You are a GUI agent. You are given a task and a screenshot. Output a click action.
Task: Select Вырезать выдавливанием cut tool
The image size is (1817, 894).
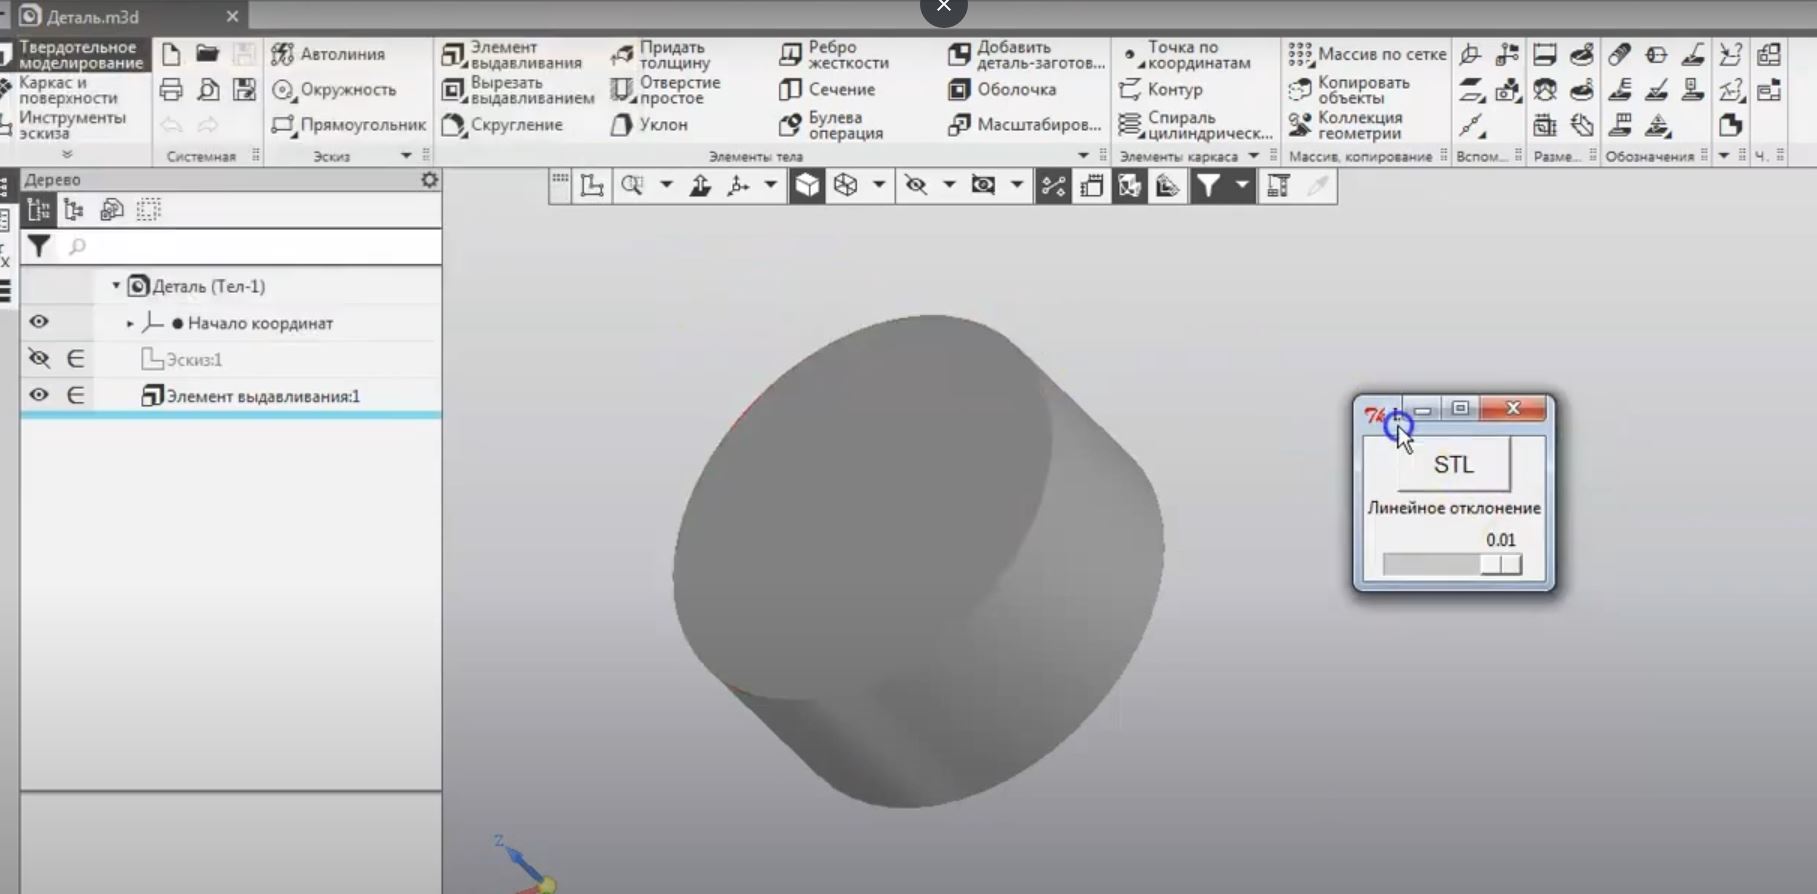coord(518,90)
